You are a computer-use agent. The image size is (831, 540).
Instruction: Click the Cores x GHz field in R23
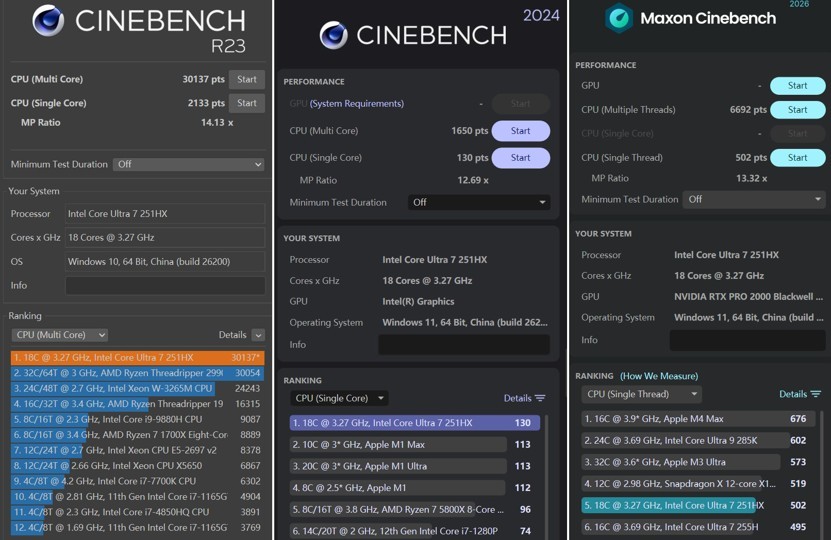165,237
